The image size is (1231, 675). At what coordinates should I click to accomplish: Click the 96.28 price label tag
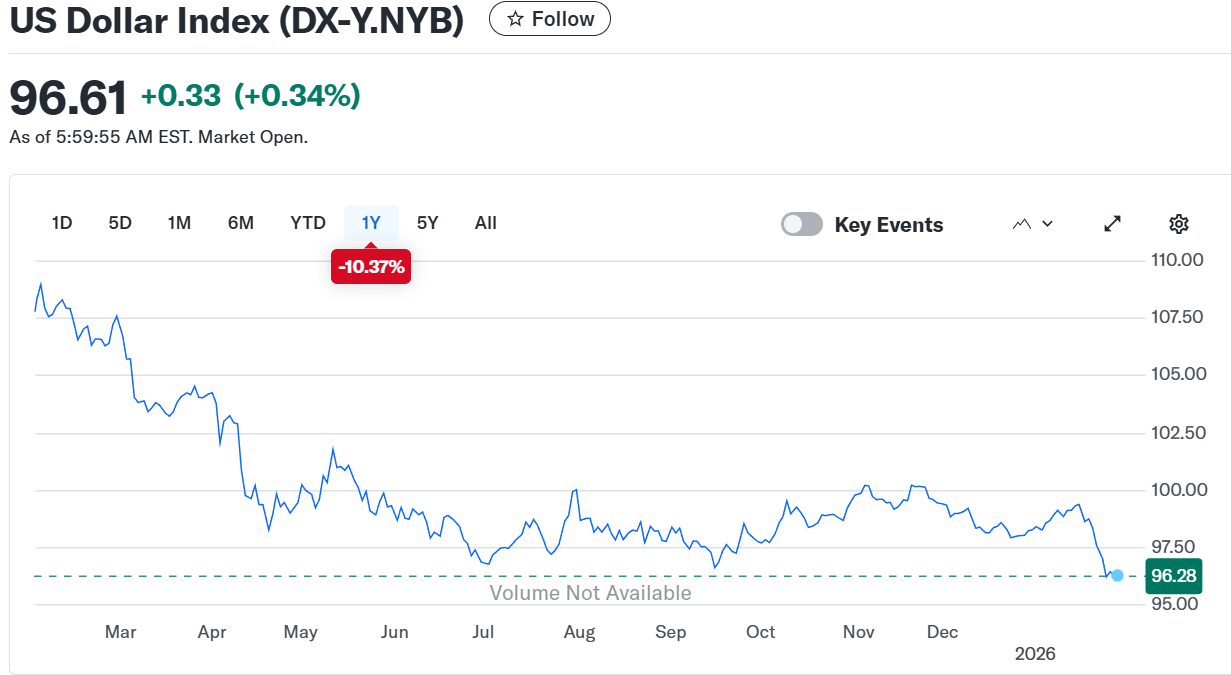coord(1174,576)
